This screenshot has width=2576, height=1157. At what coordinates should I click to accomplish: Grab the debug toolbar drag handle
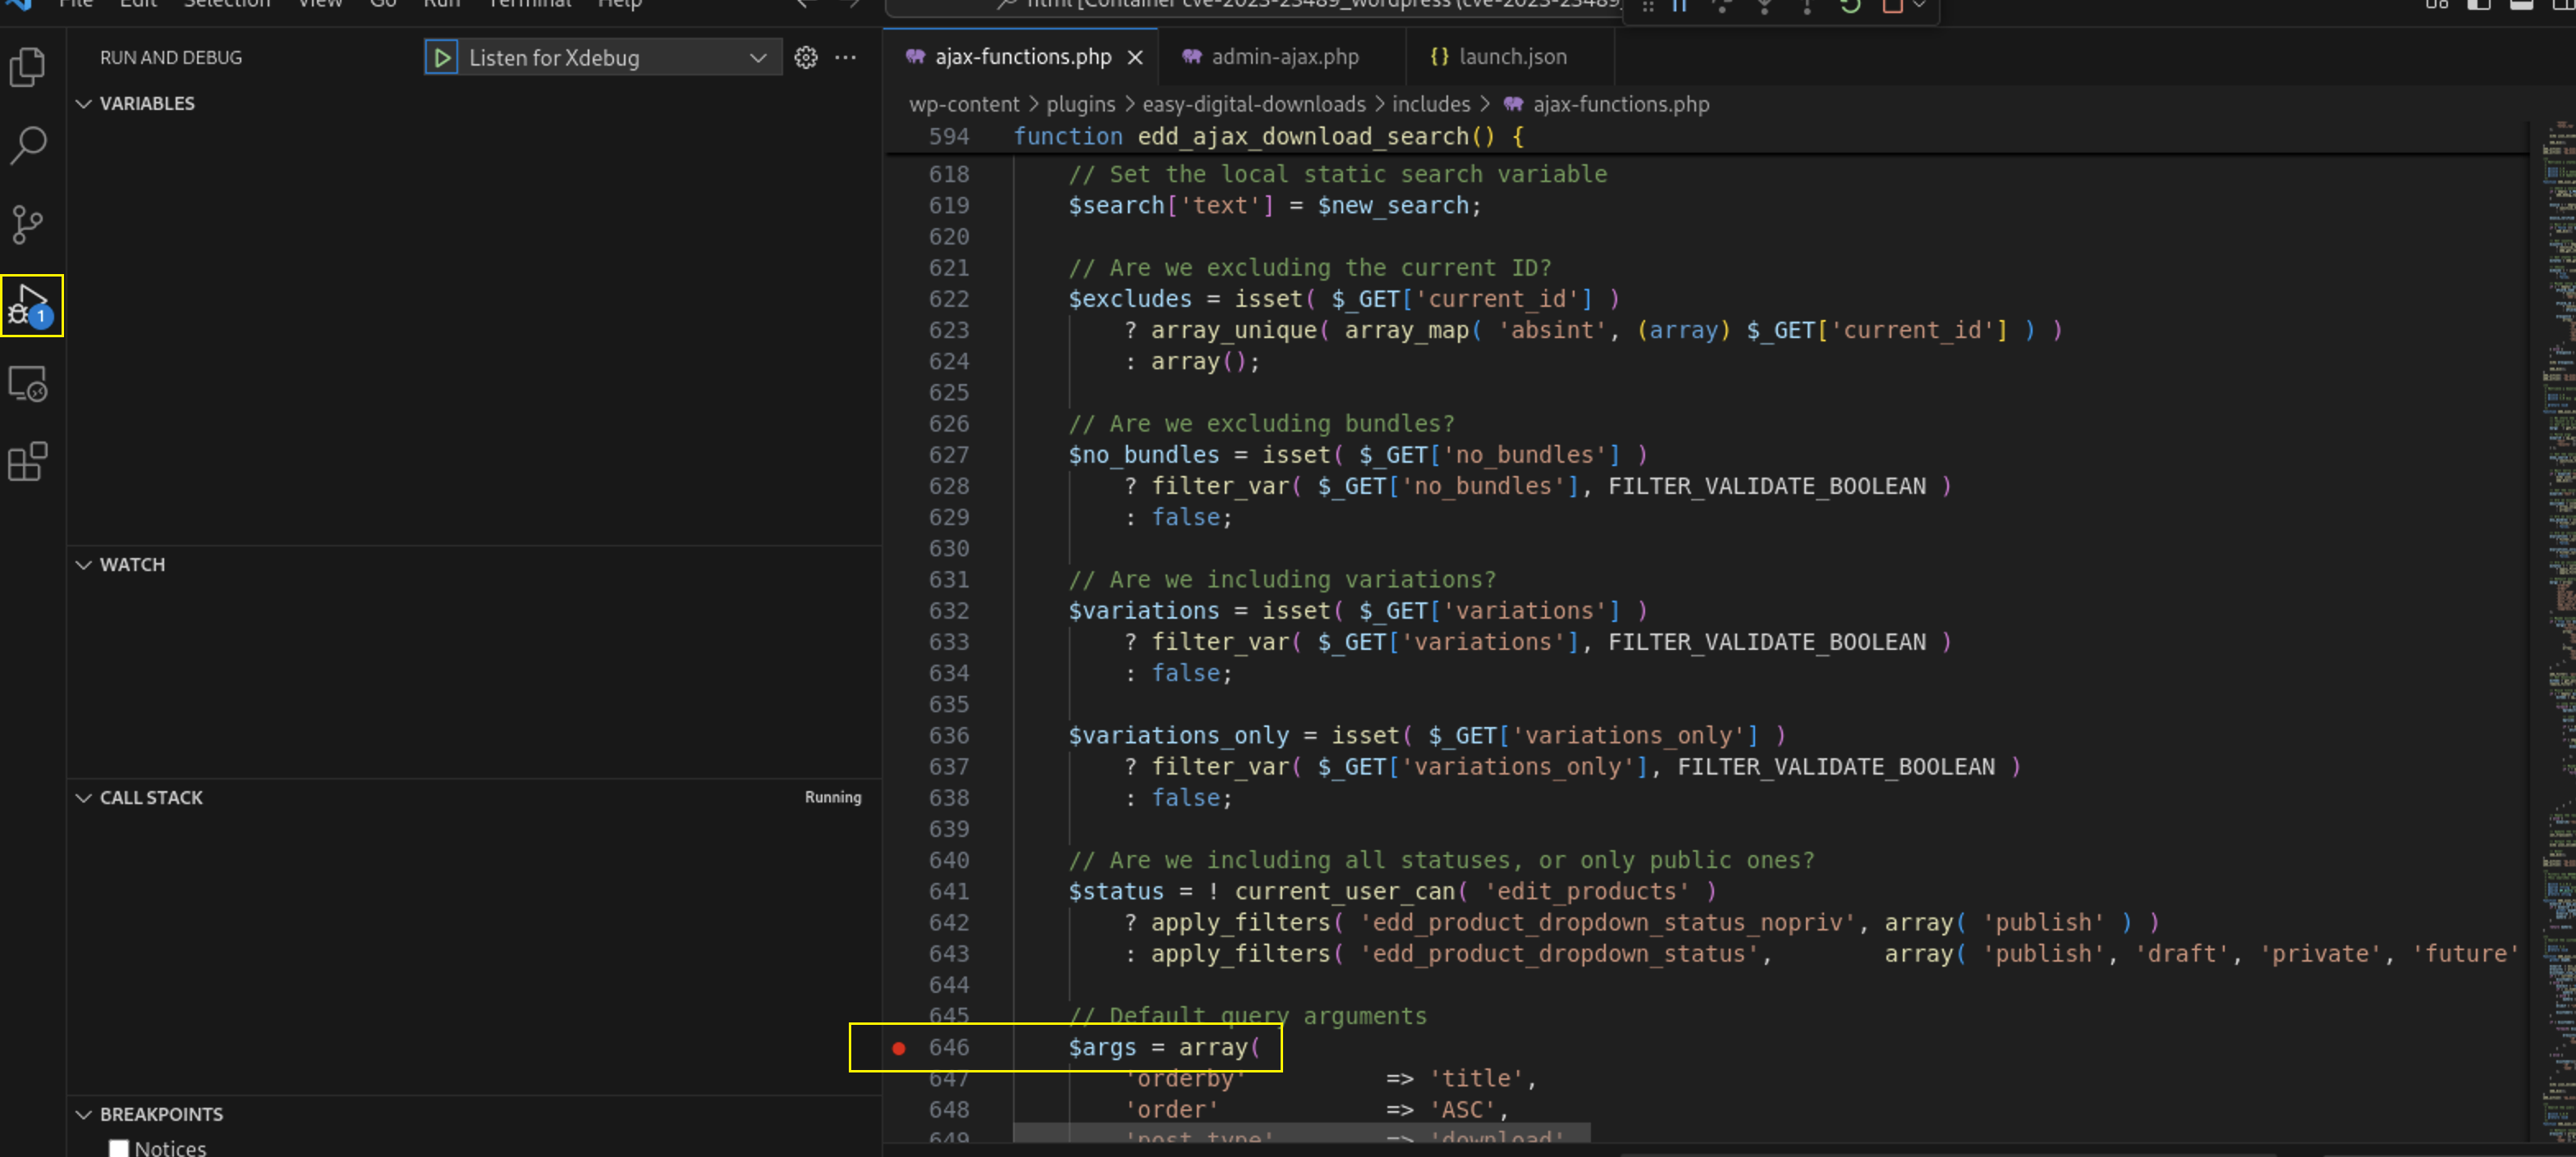1647,5
